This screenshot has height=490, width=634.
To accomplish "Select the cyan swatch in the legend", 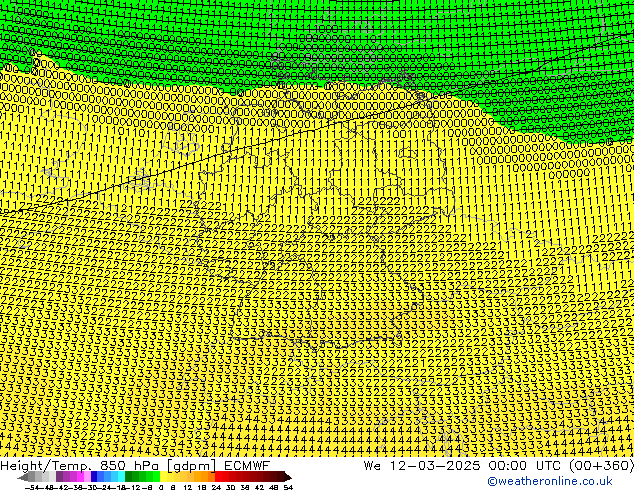I will coord(121,476).
